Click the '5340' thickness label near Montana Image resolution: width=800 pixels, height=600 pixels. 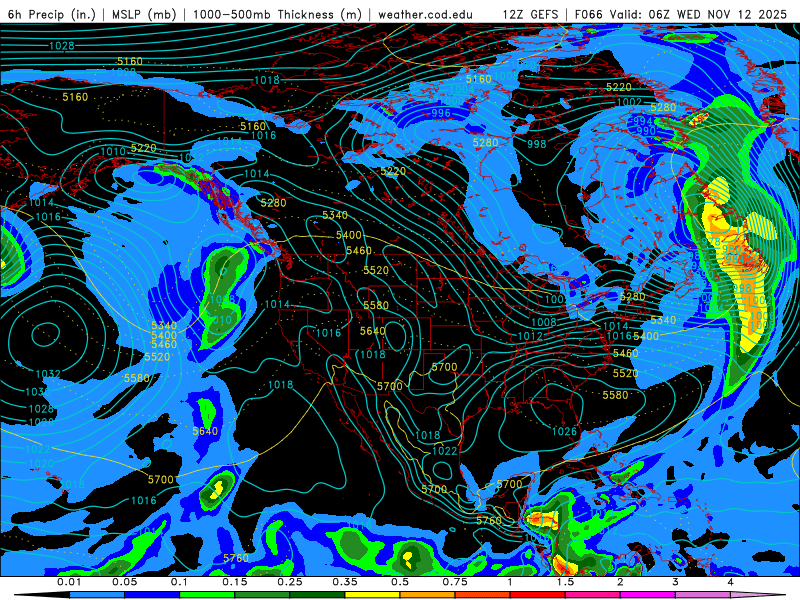[x=335, y=215]
